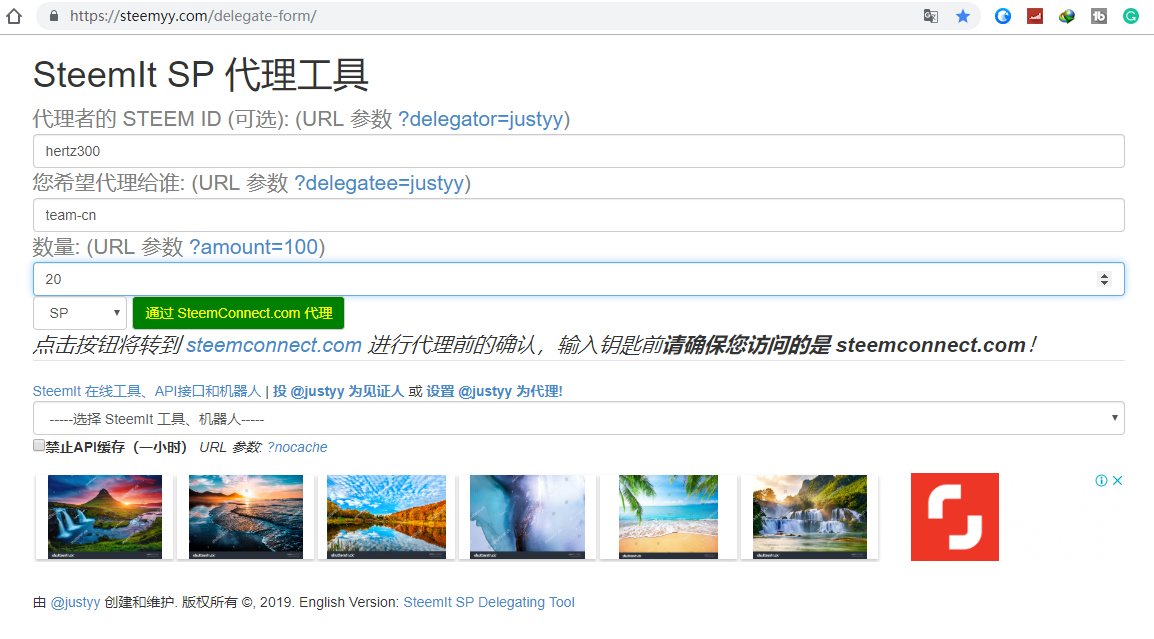Click 设置 @justyy 为代理 link
The height and width of the screenshot is (639, 1154).
[x=494, y=391]
